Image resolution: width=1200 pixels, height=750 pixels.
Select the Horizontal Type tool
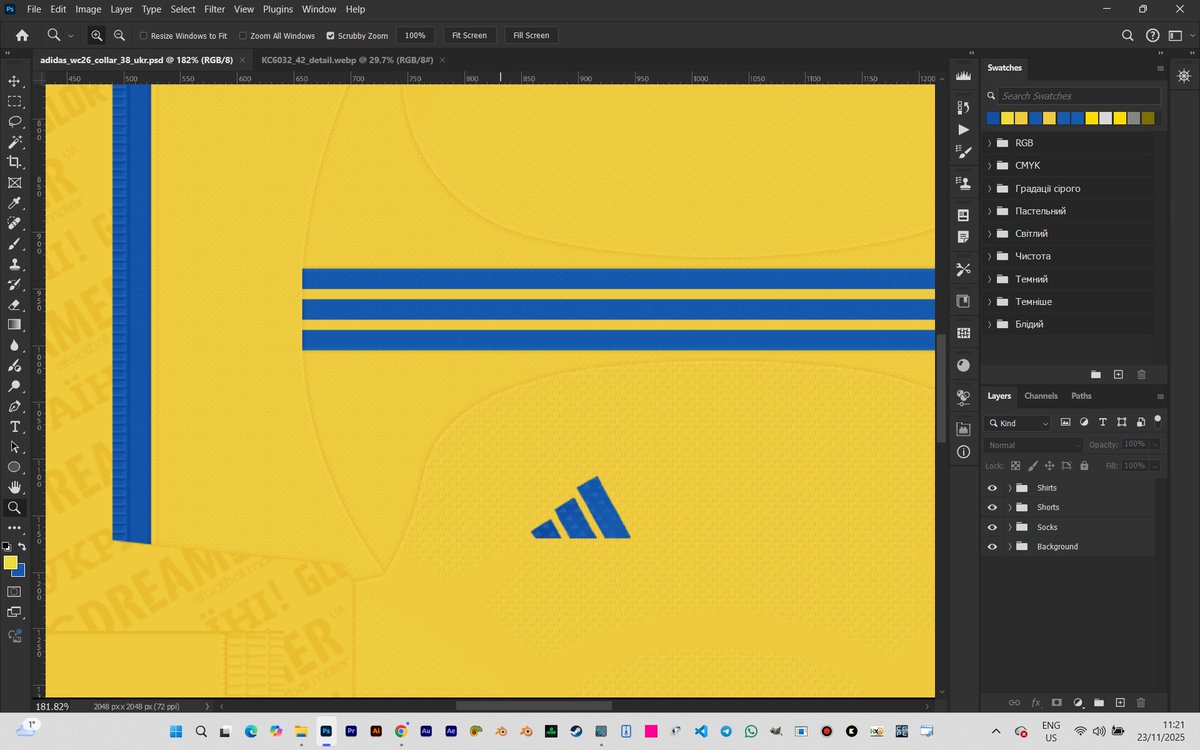(14, 427)
